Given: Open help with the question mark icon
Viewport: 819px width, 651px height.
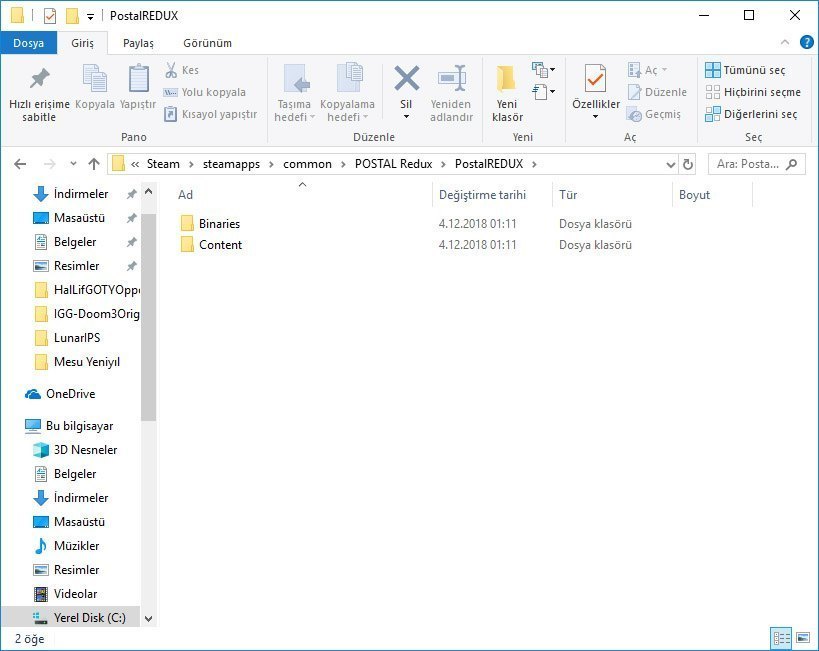Looking at the screenshot, I should point(806,42).
